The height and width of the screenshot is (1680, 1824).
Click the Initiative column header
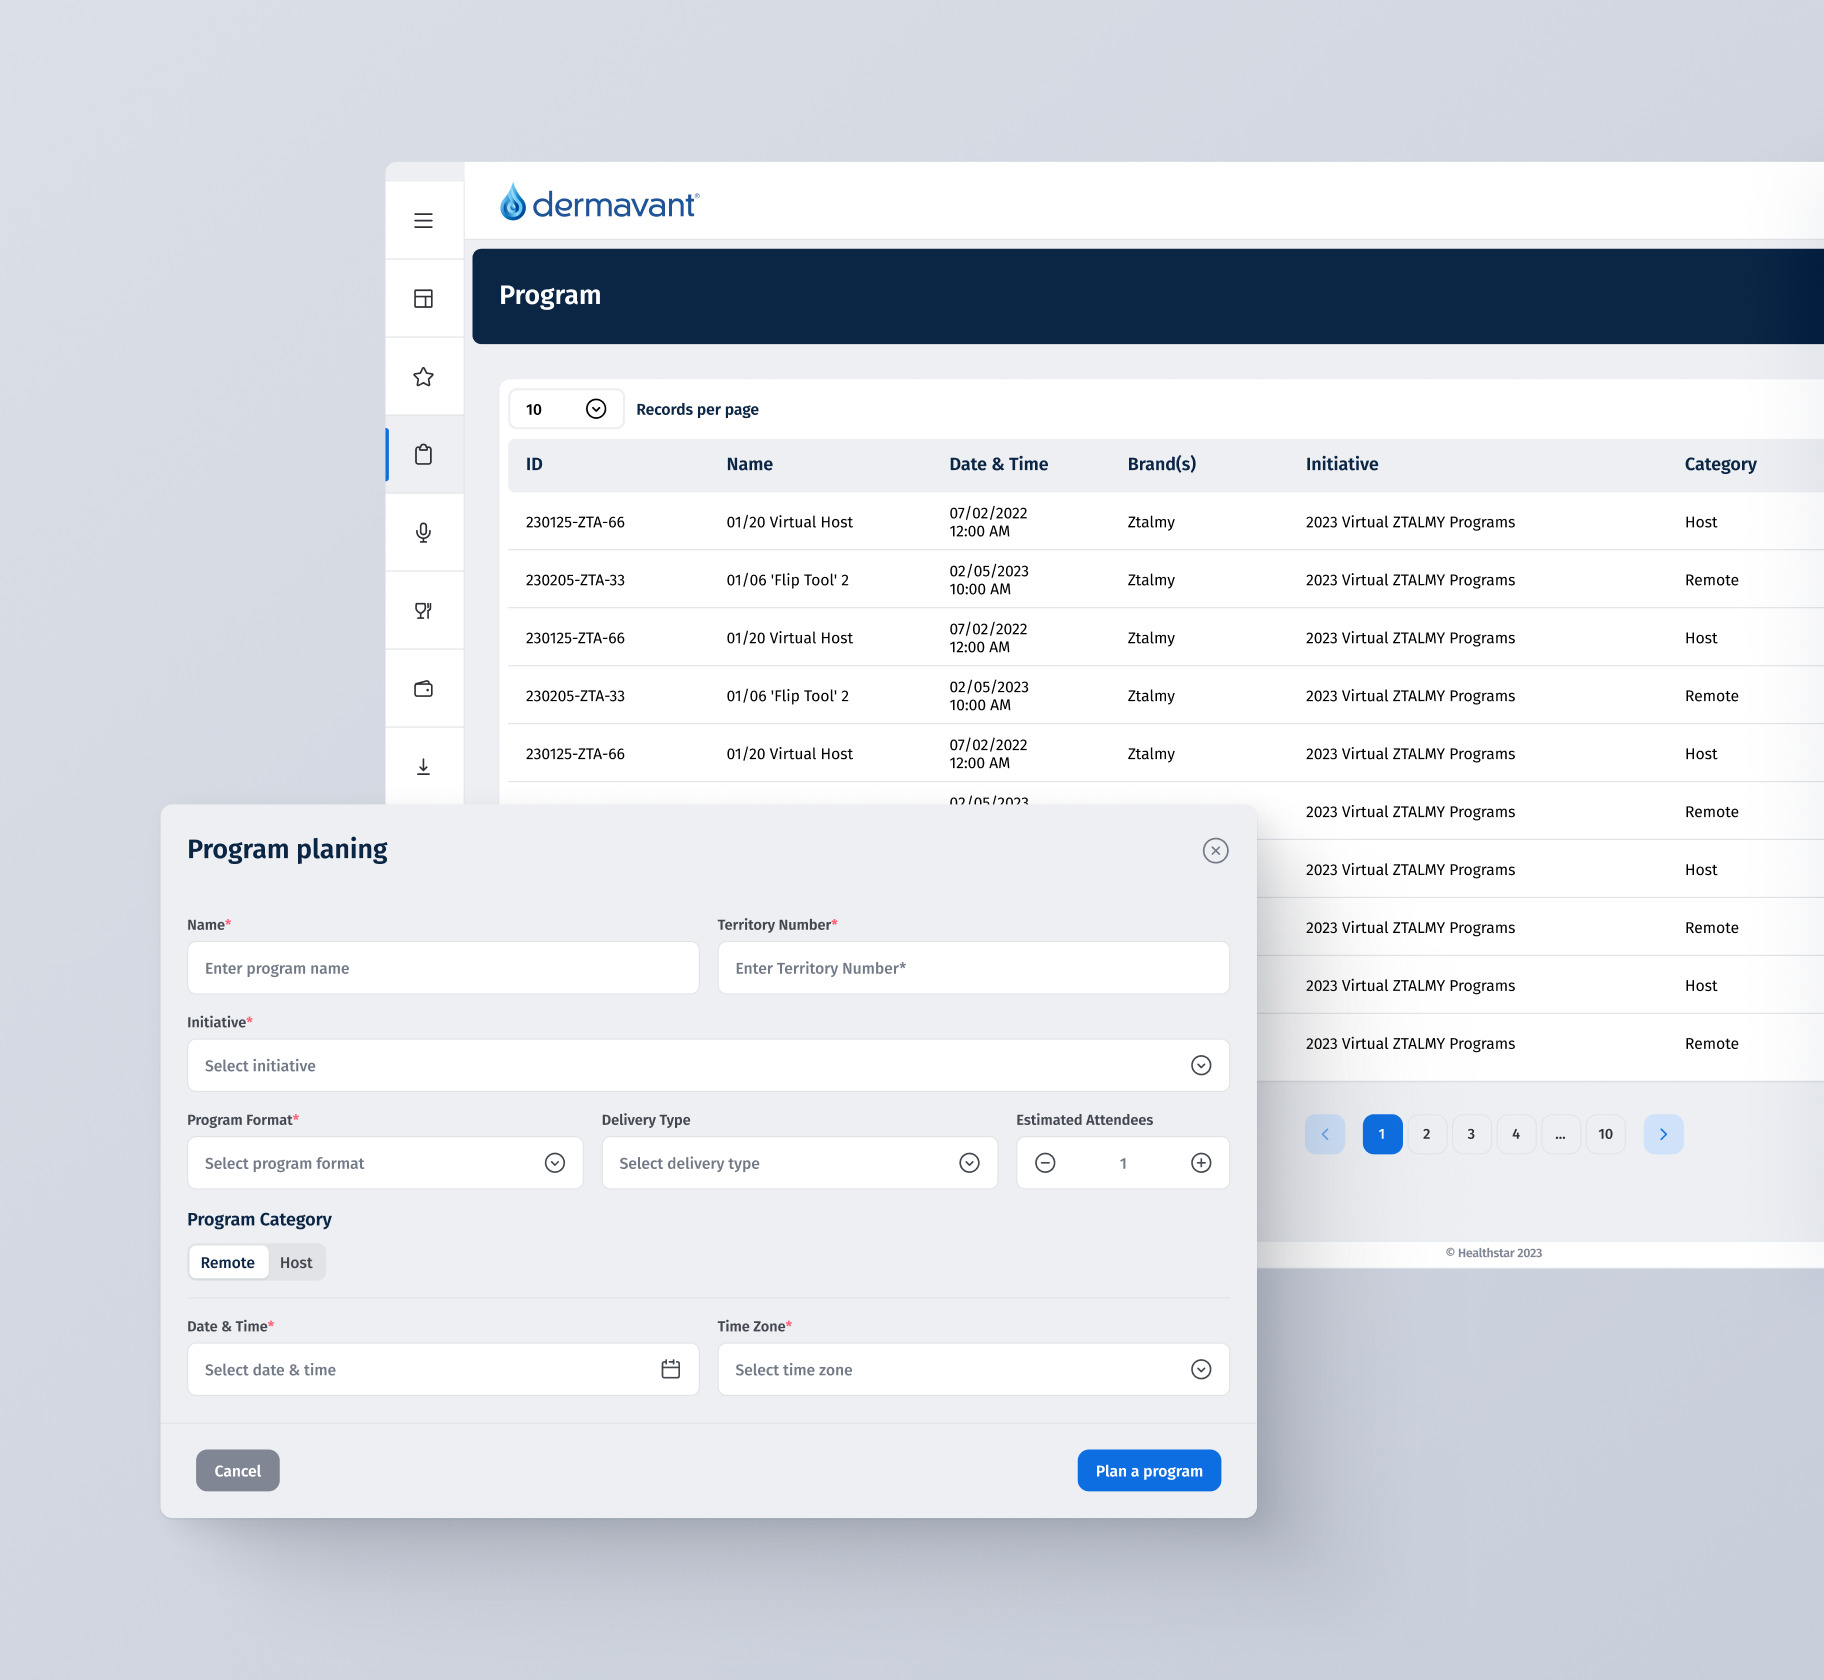point(1341,464)
